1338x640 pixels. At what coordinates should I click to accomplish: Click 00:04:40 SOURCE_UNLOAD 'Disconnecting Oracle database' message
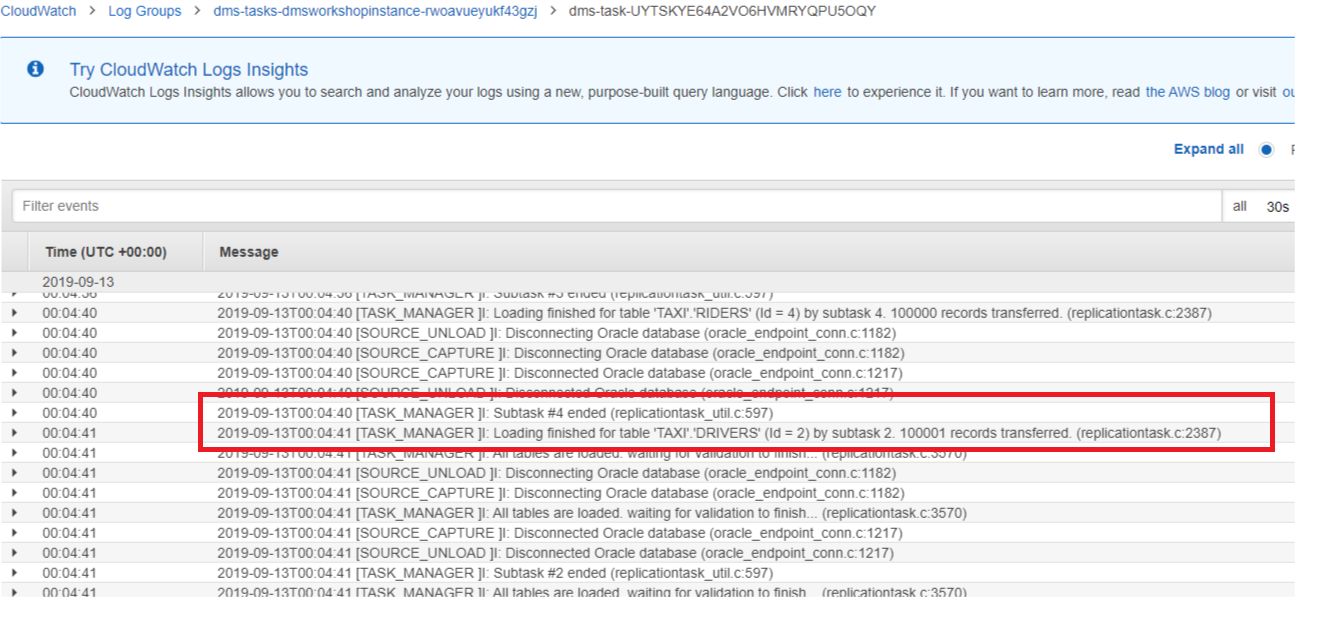(x=556, y=333)
